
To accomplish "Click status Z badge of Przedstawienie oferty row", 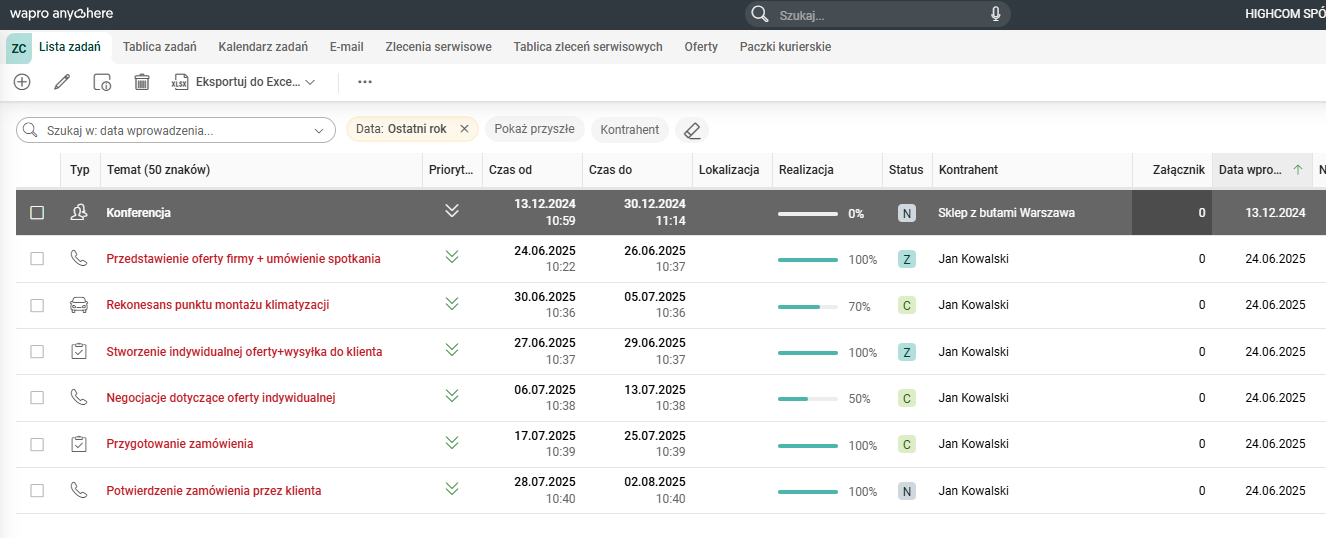I will click(907, 259).
